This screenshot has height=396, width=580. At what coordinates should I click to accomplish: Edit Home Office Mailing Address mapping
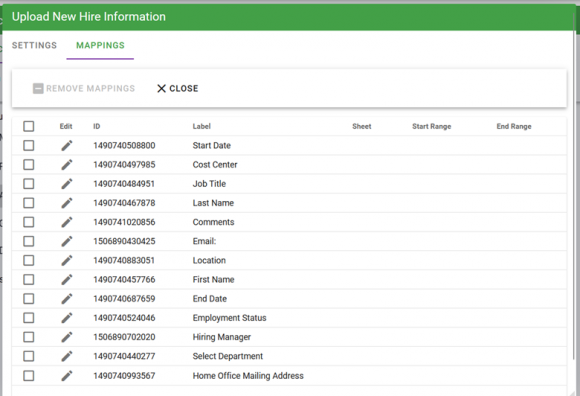pyautogui.click(x=67, y=376)
